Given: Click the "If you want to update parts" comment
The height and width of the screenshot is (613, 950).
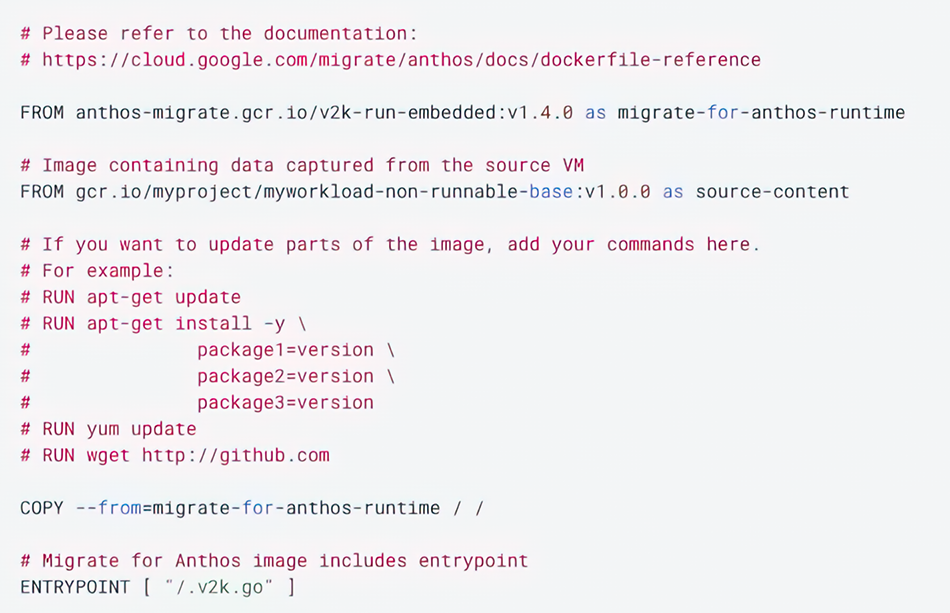Looking at the screenshot, I should tap(390, 245).
